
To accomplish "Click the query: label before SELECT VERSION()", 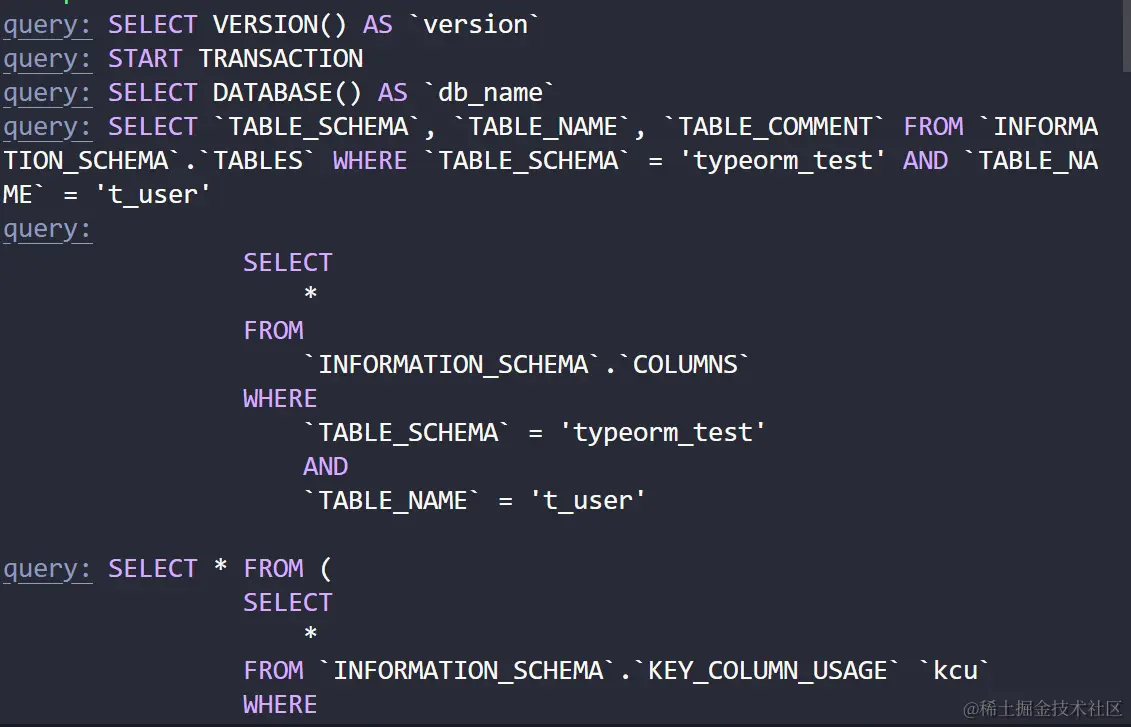I will (47, 24).
